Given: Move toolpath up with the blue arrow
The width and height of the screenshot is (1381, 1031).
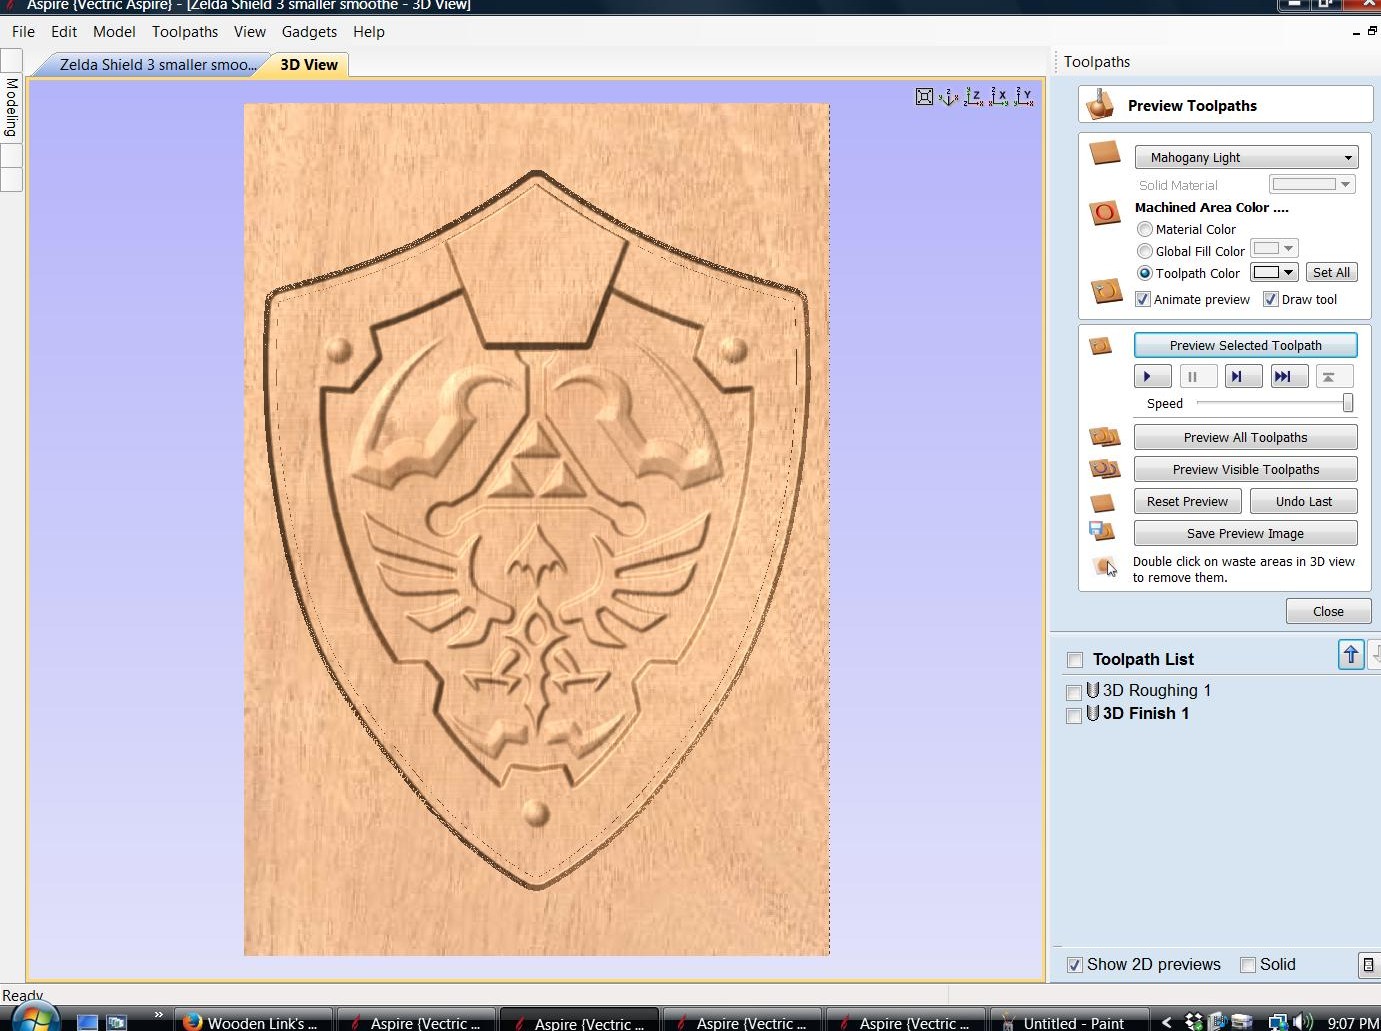Looking at the screenshot, I should pyautogui.click(x=1351, y=655).
